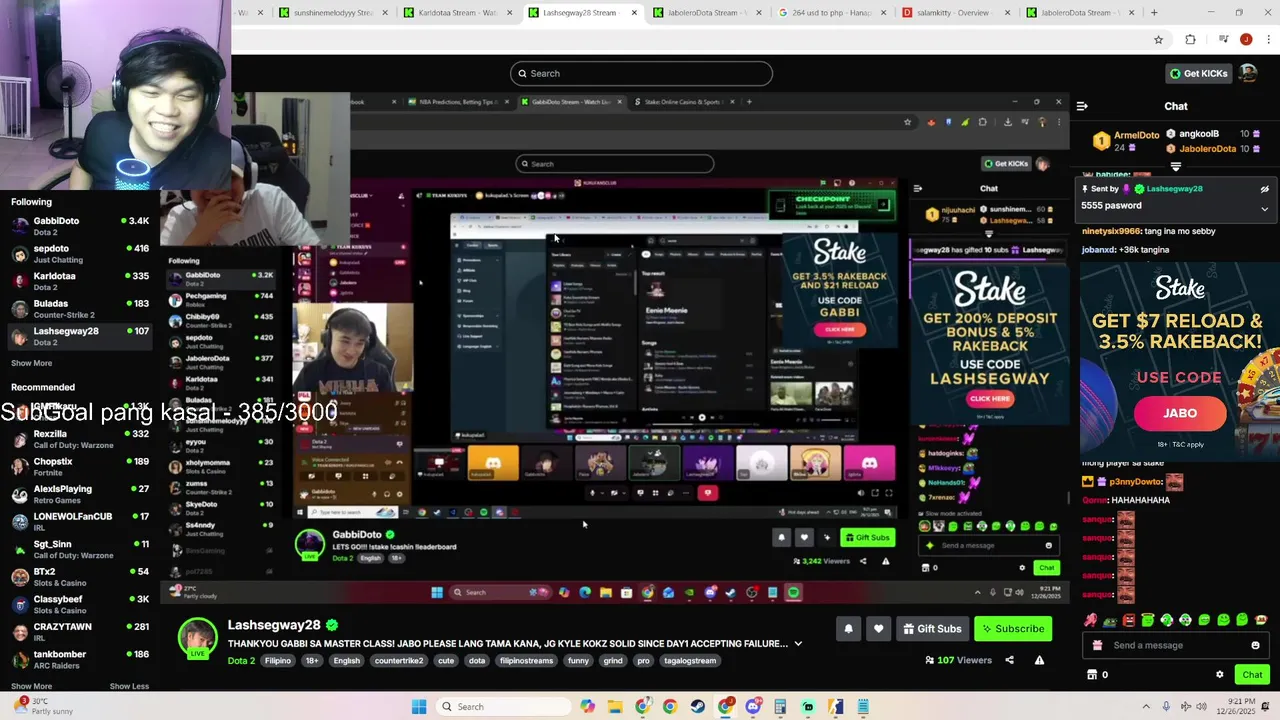Open GabbiDoto in Following list

(79, 226)
